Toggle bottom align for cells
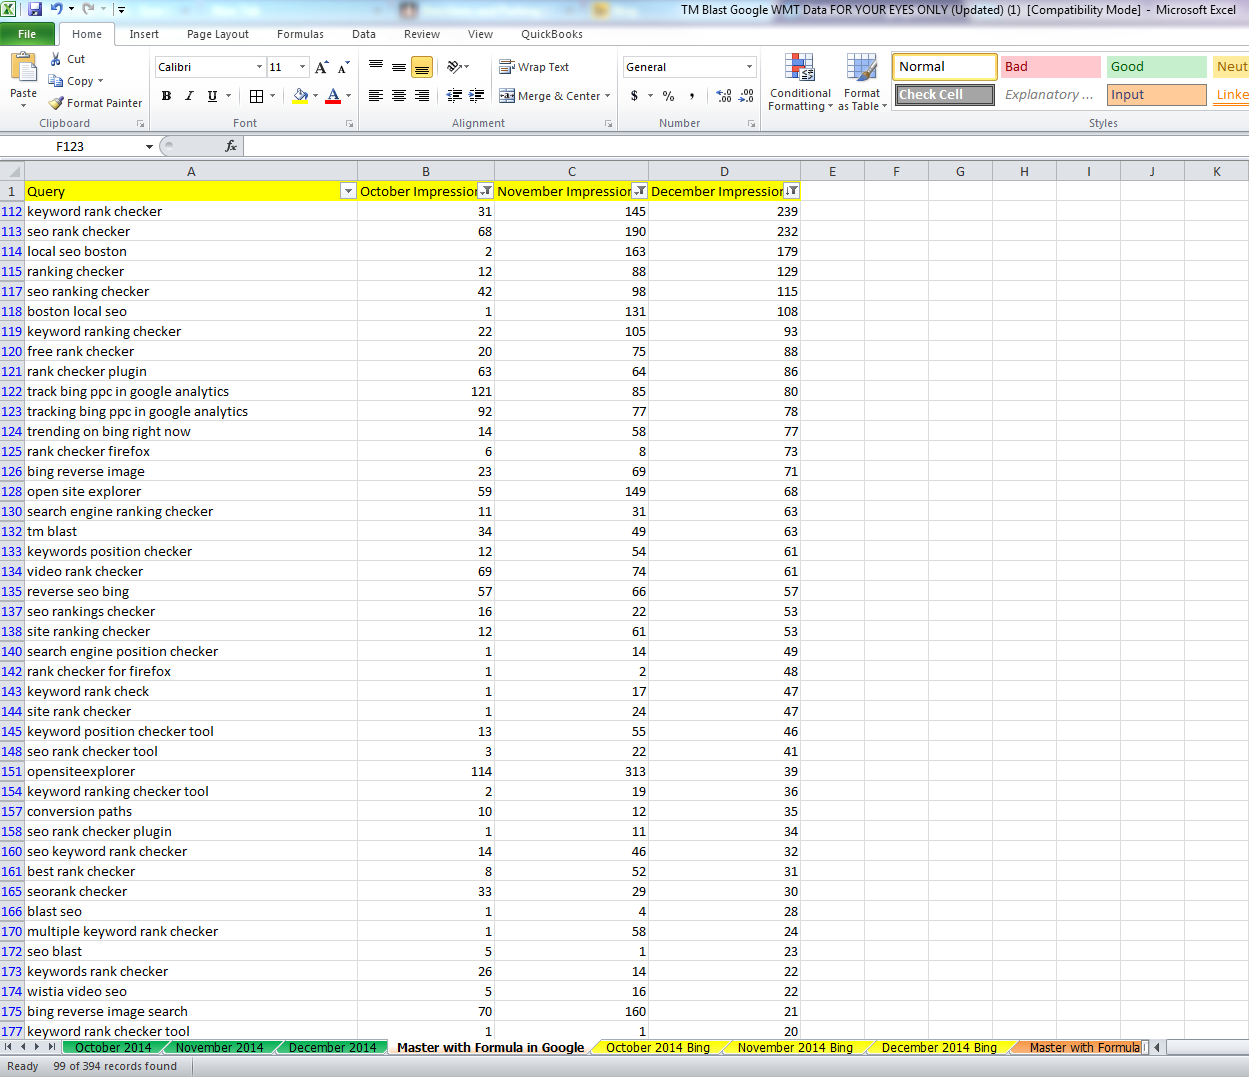The height and width of the screenshot is (1077, 1249). [422, 67]
